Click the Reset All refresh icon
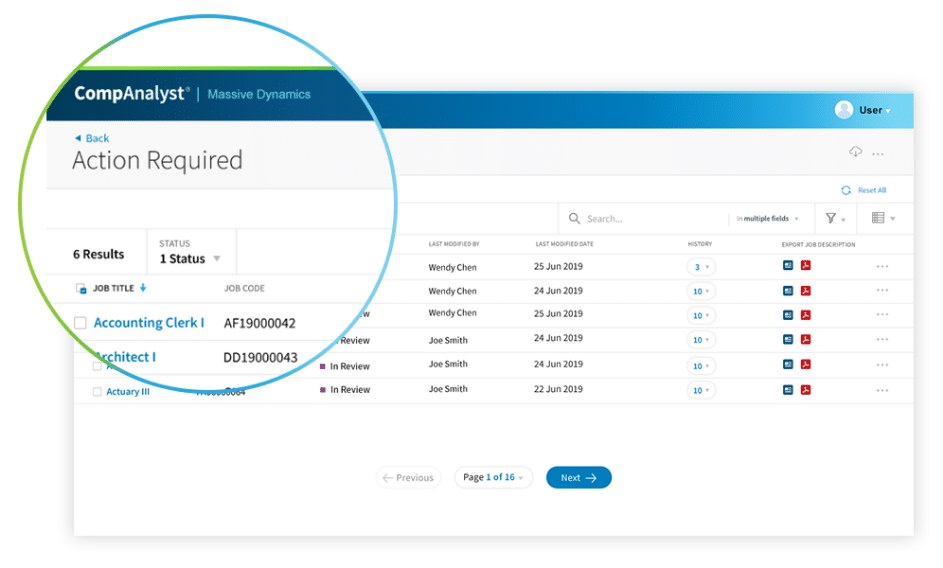The width and height of the screenshot is (943, 568). 846,190
